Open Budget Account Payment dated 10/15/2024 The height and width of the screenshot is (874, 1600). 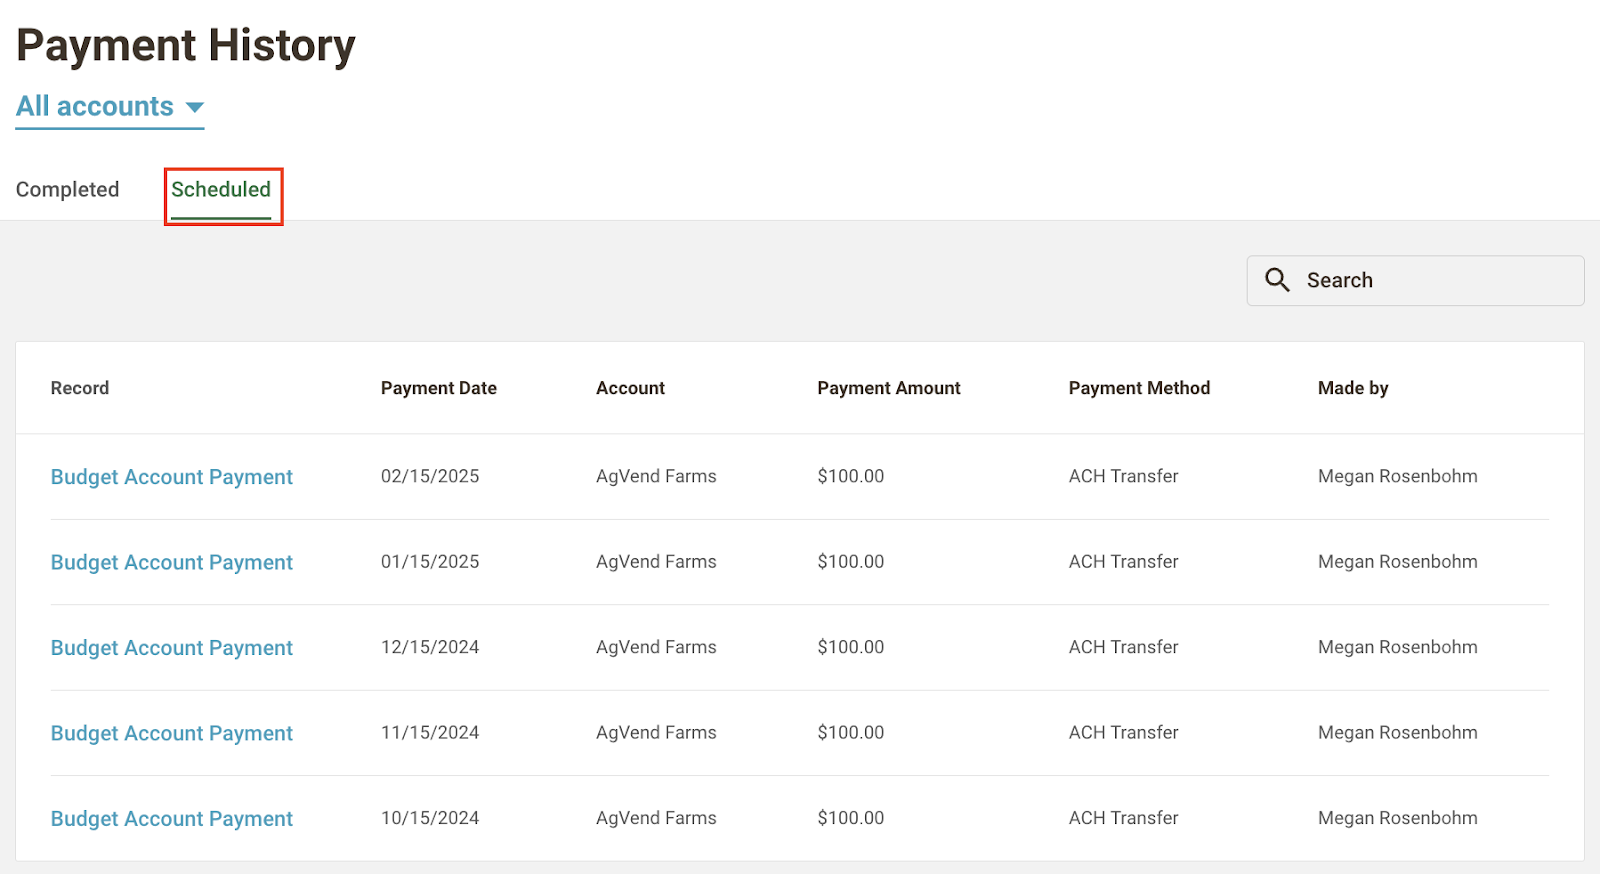pyautogui.click(x=172, y=819)
